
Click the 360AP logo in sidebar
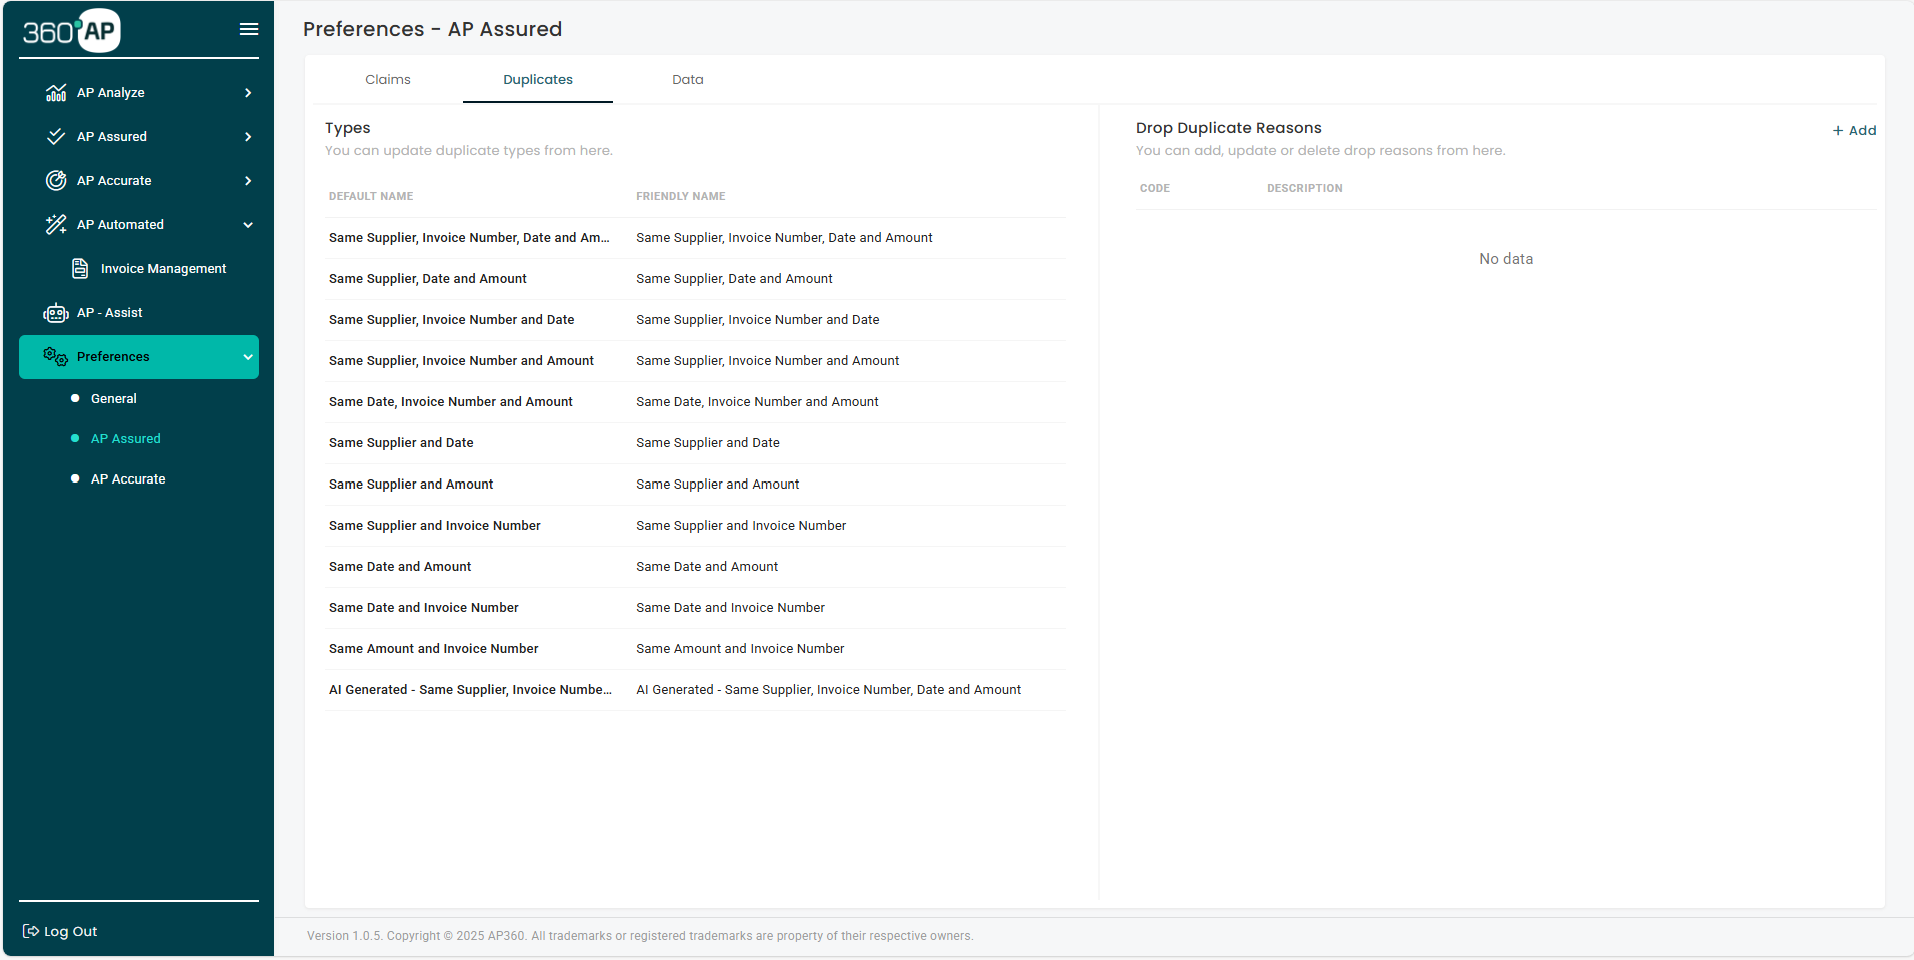(70, 30)
